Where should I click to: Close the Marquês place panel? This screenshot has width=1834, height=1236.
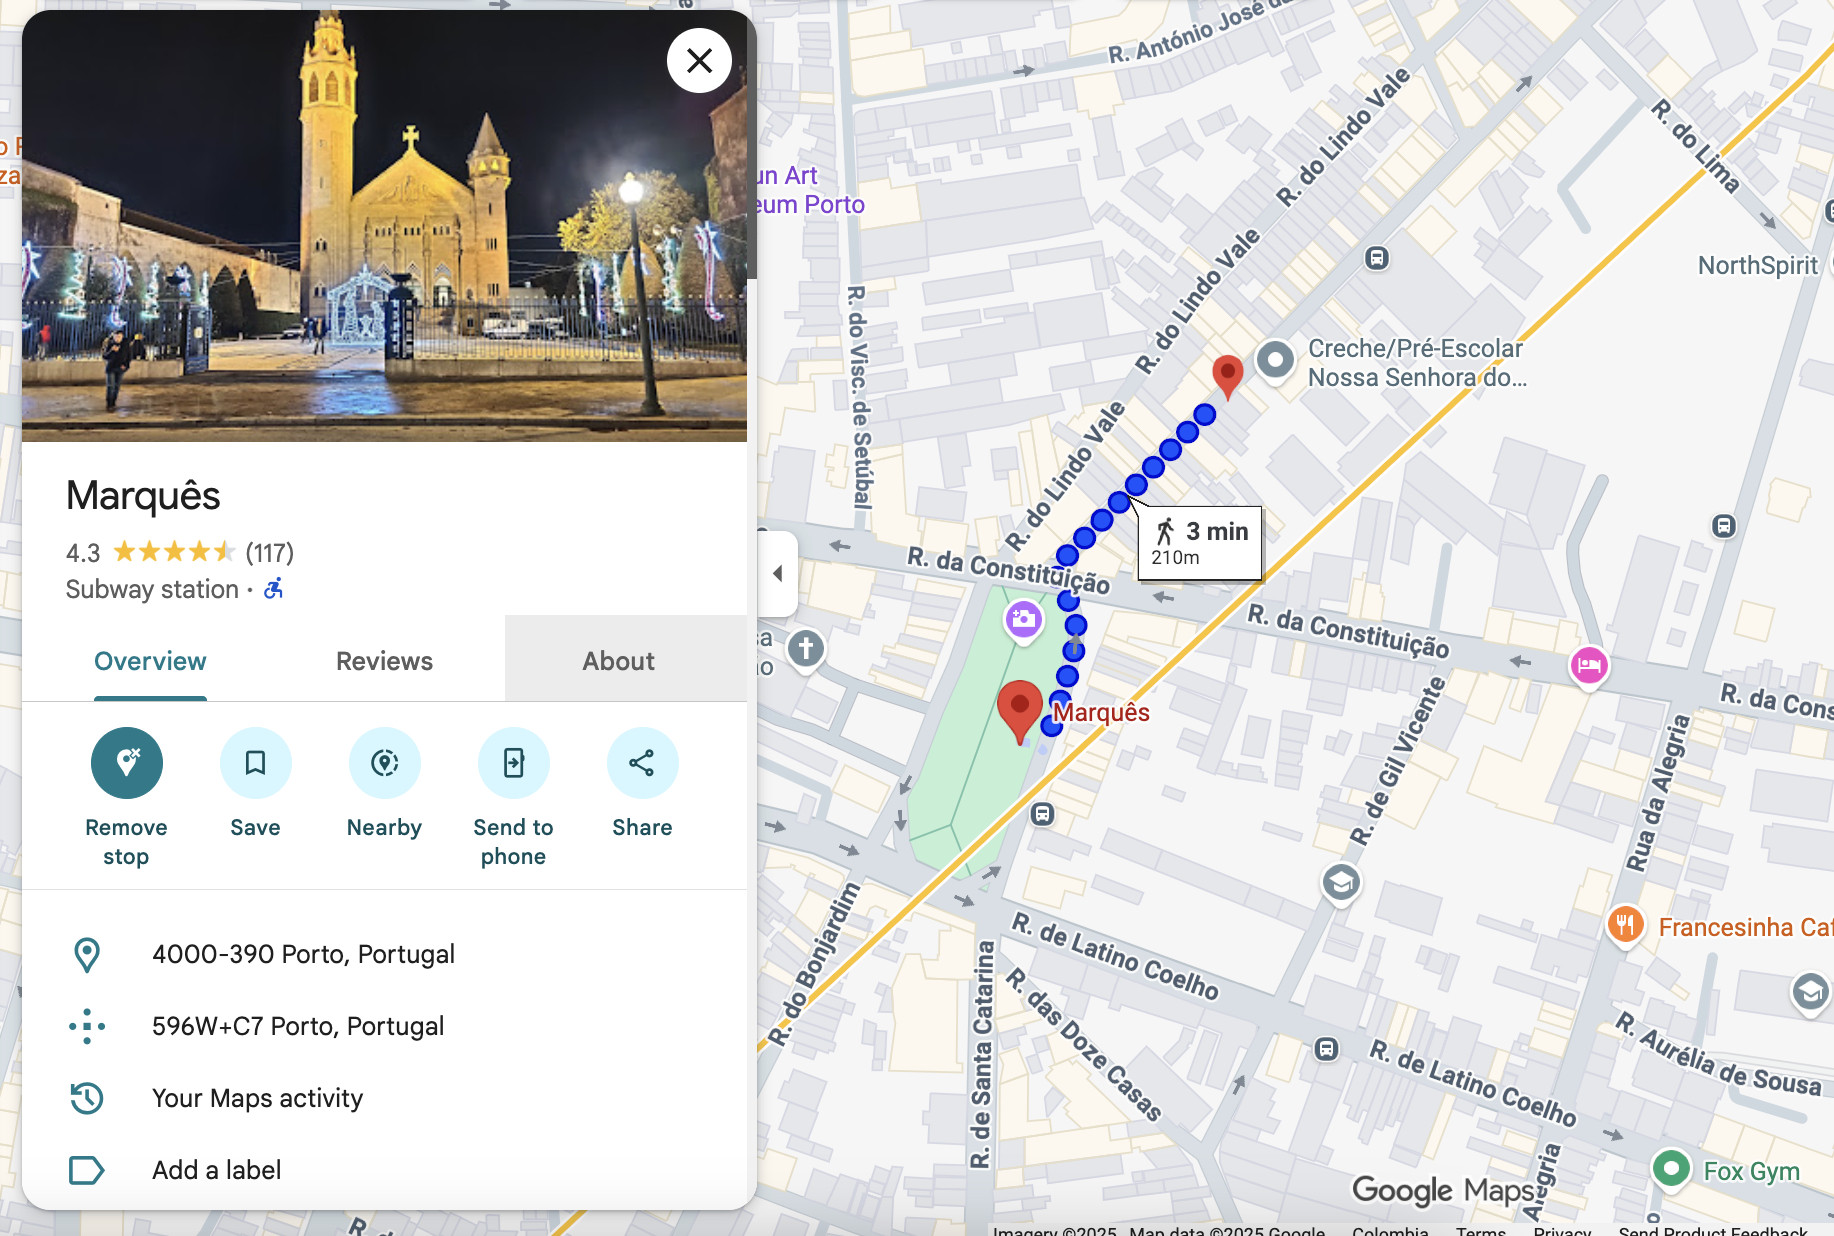[x=699, y=61]
